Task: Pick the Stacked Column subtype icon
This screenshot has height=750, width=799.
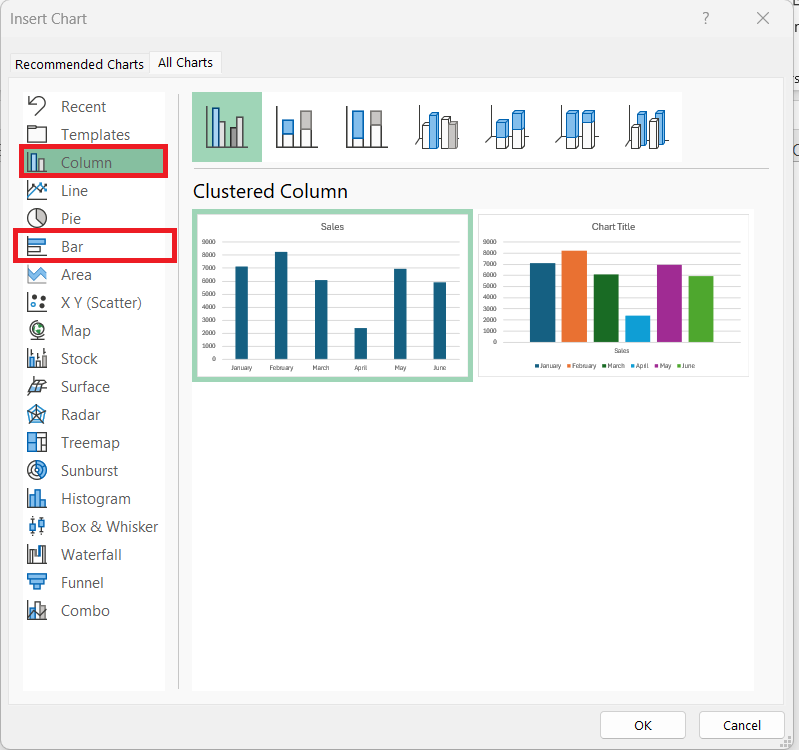Action: click(x=297, y=127)
